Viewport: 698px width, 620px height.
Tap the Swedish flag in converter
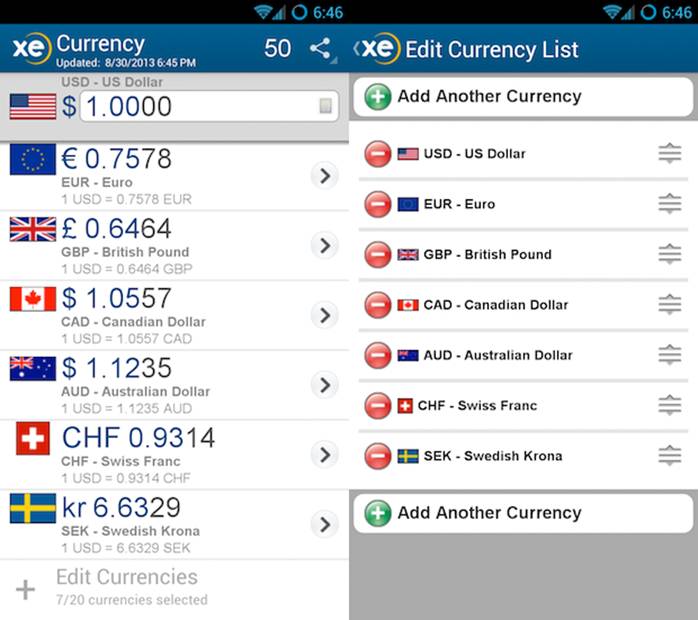pyautogui.click(x=33, y=508)
